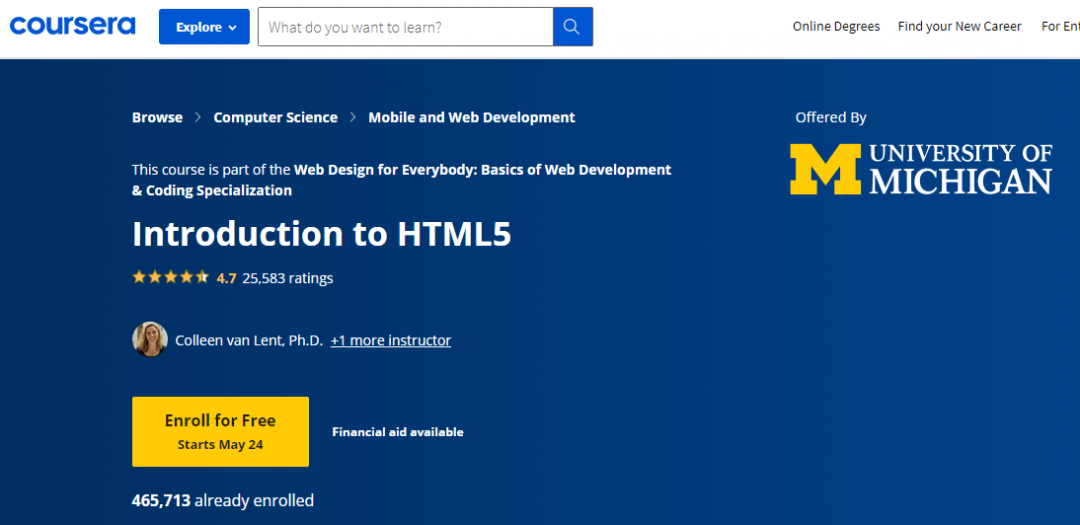Click the University of Michigan logo
Image resolution: width=1080 pixels, height=525 pixels.
(921, 169)
